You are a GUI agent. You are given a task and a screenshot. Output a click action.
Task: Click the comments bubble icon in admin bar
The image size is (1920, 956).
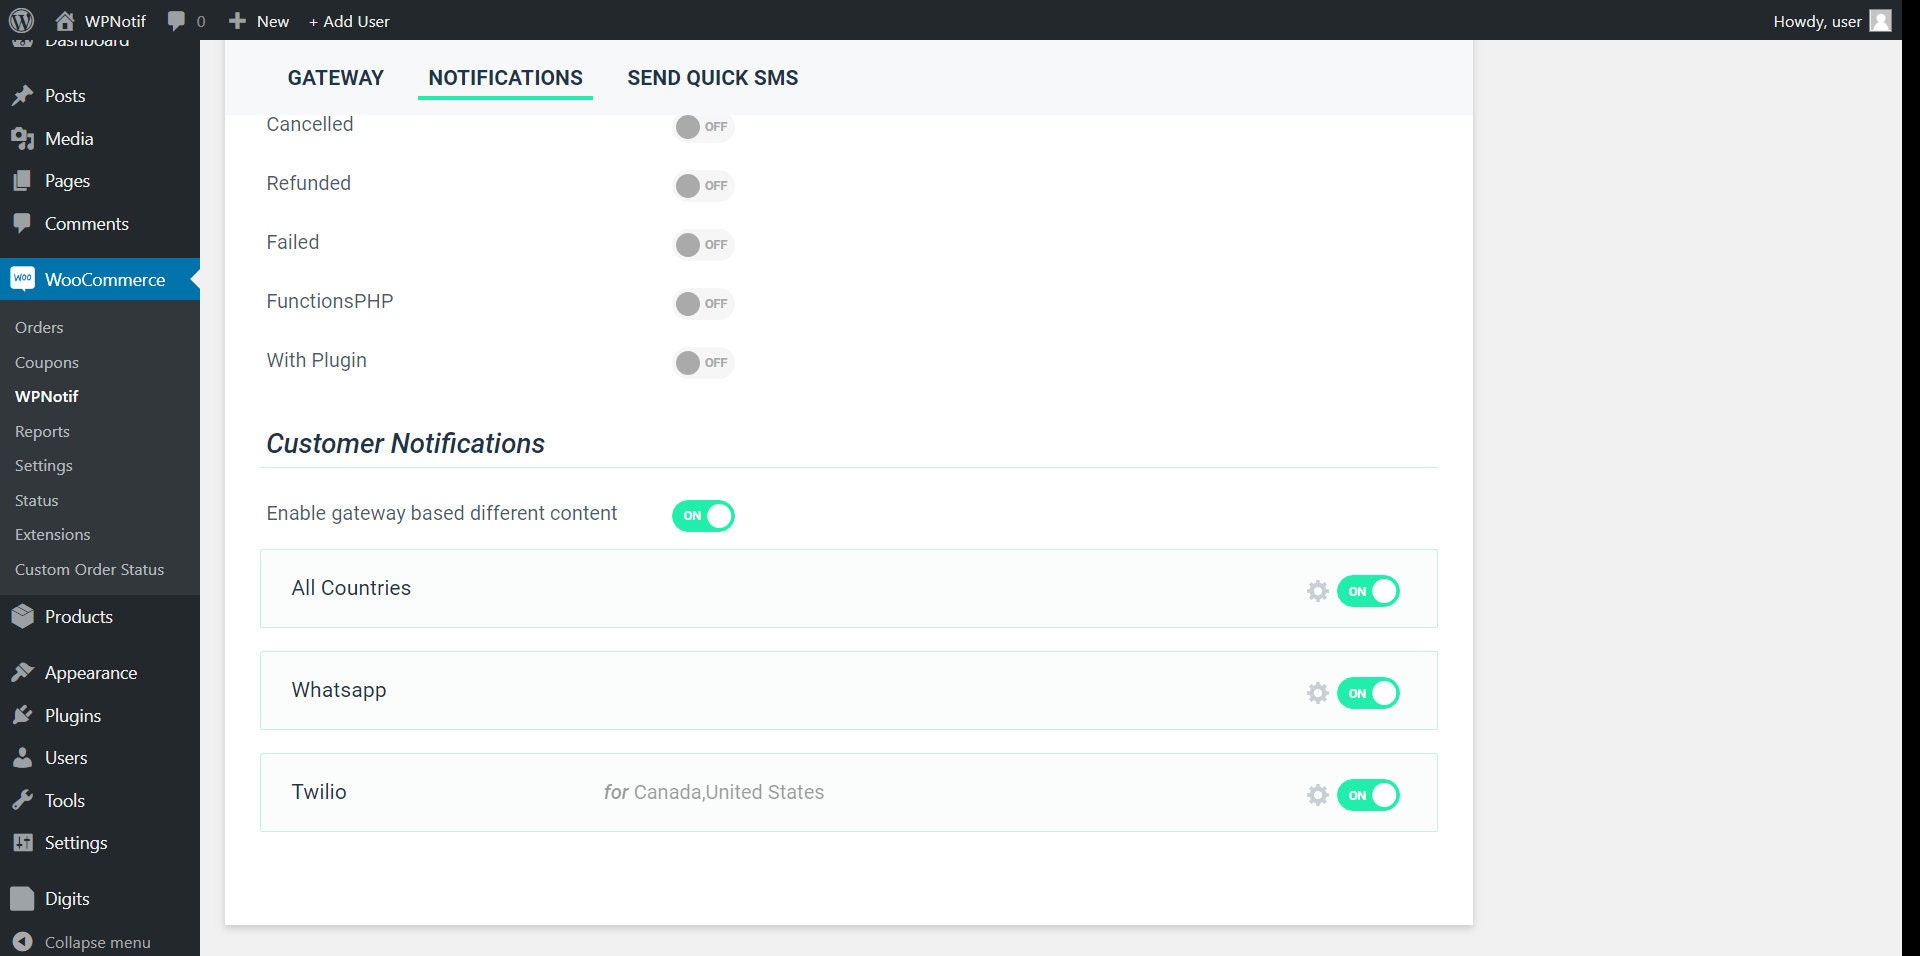pyautogui.click(x=176, y=20)
